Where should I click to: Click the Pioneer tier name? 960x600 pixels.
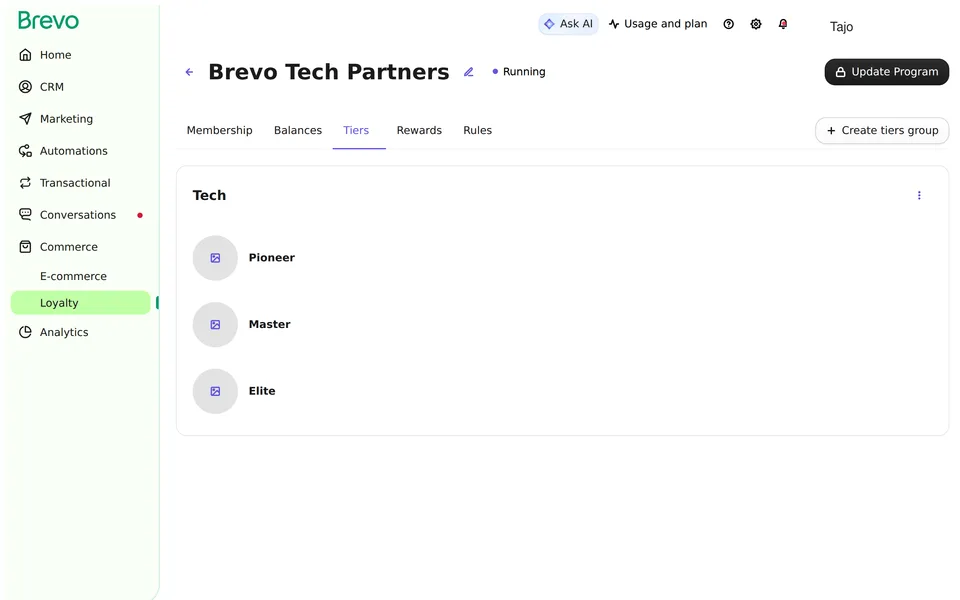pos(272,258)
